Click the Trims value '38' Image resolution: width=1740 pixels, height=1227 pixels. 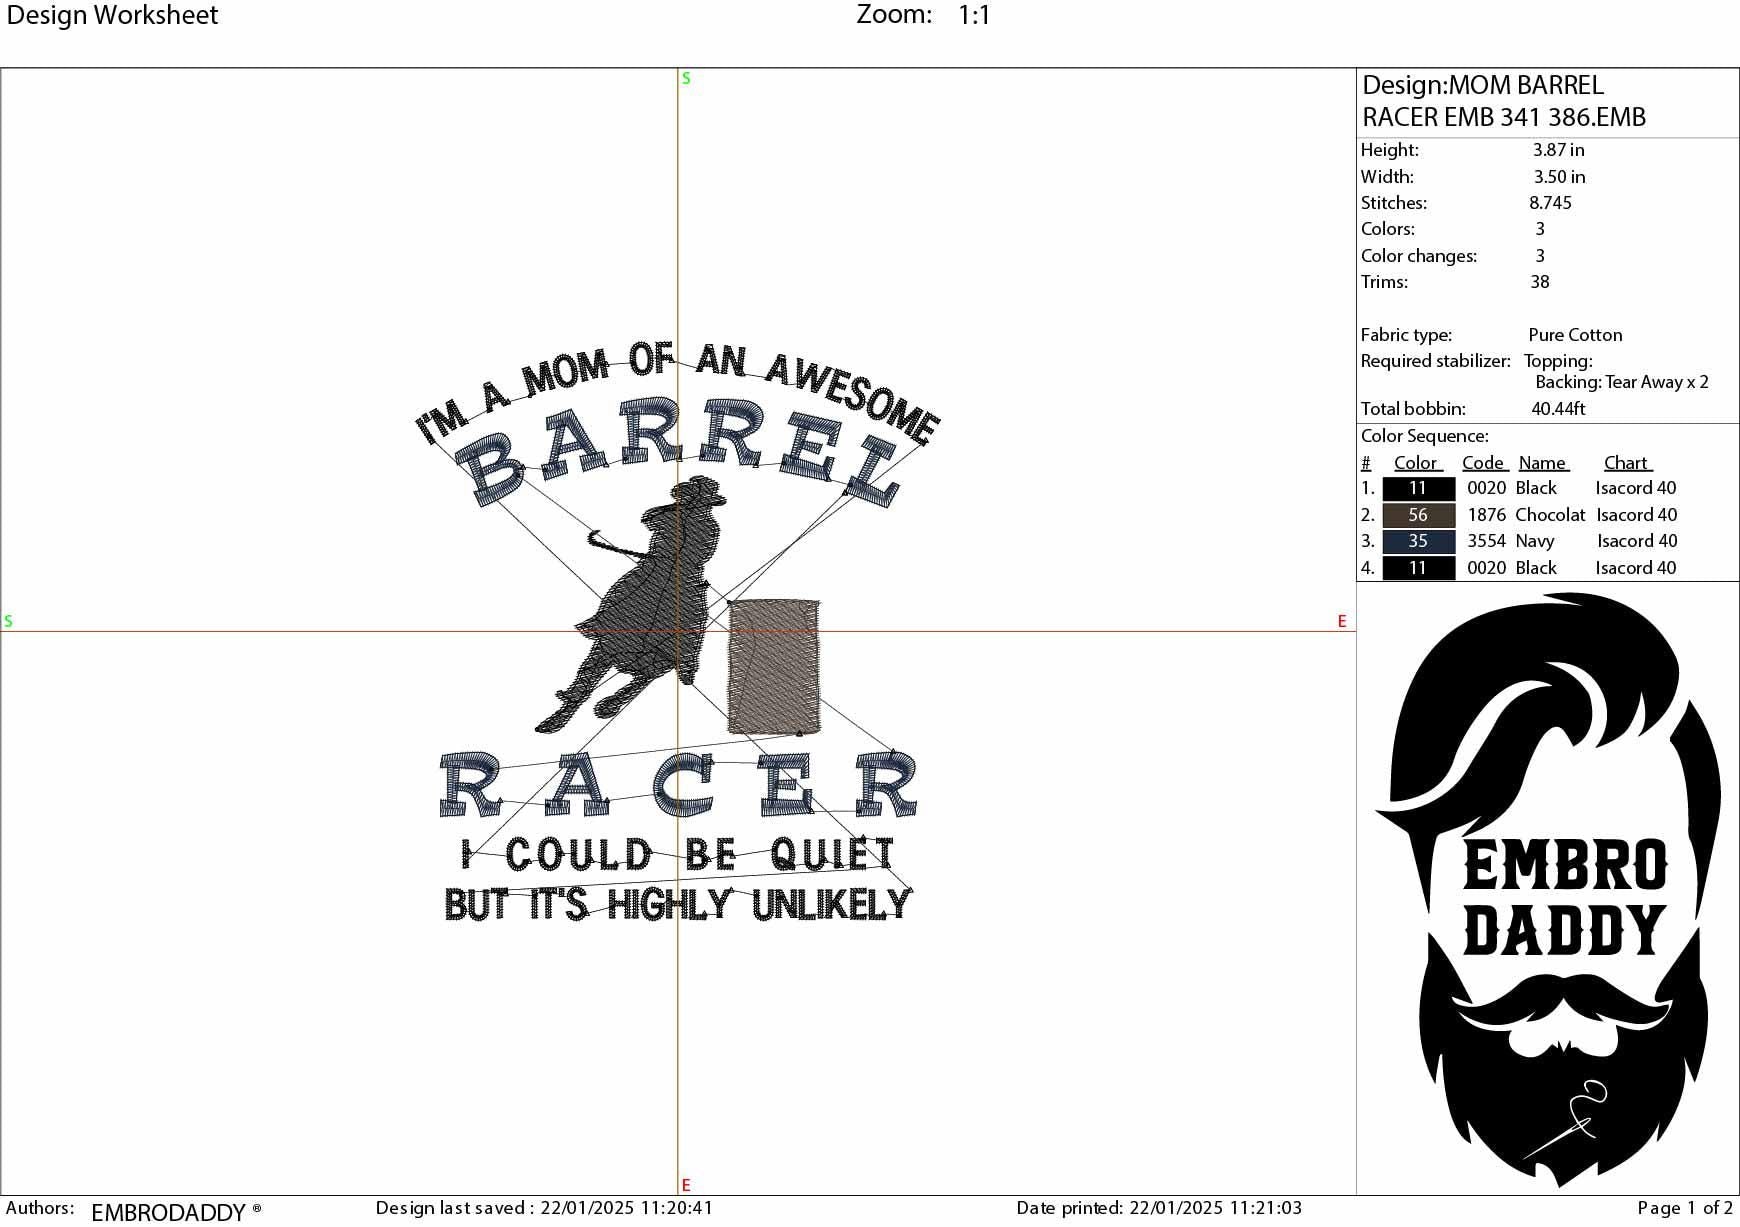click(1540, 282)
